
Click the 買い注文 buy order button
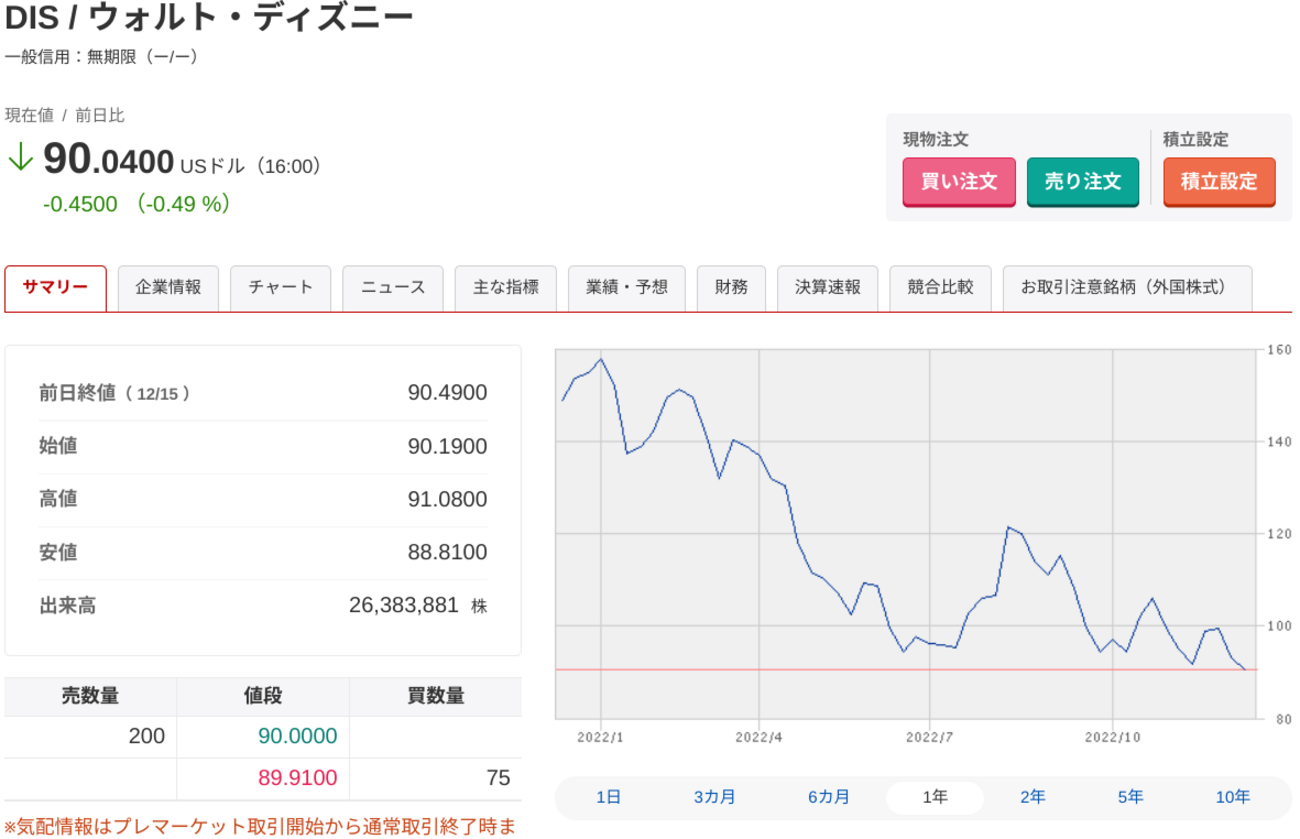(x=959, y=182)
